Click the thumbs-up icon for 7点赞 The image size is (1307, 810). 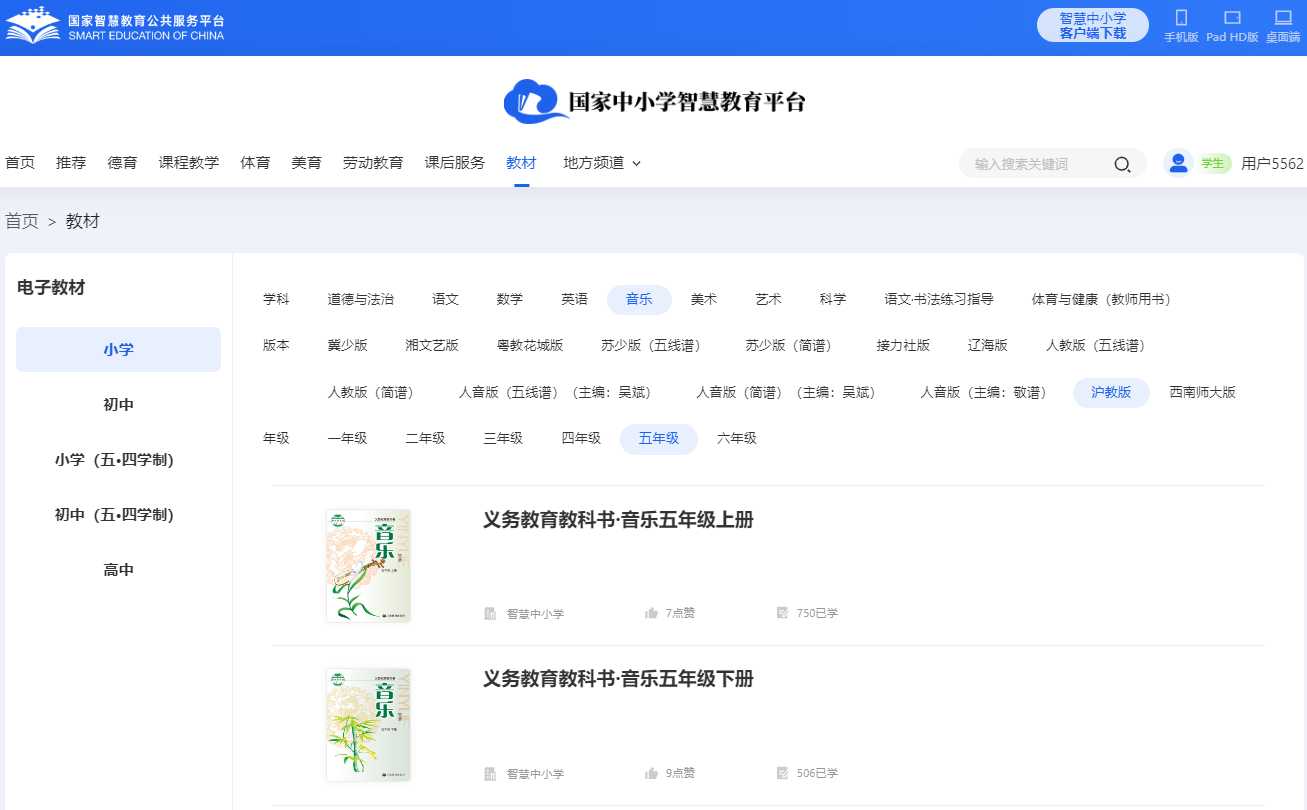(x=651, y=613)
